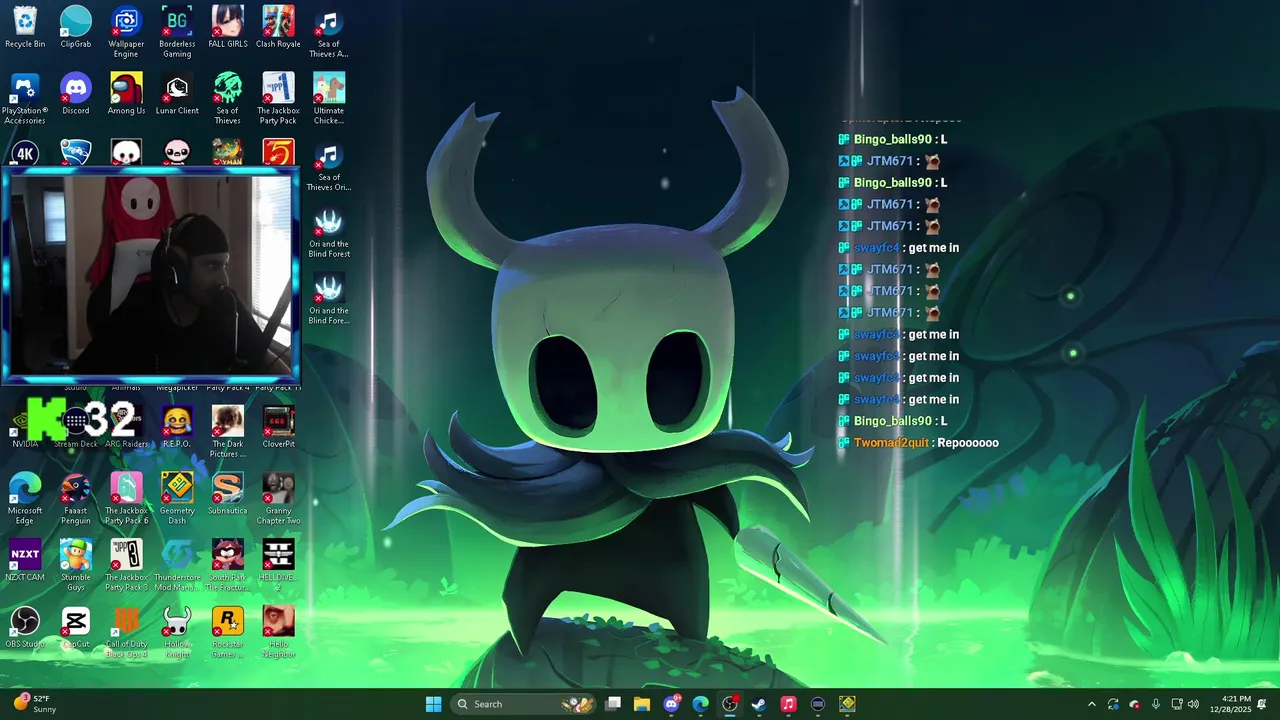The height and width of the screenshot is (720, 1280).
Task: Select the Sea of Thieves Ori... music file
Action: [x=329, y=165]
